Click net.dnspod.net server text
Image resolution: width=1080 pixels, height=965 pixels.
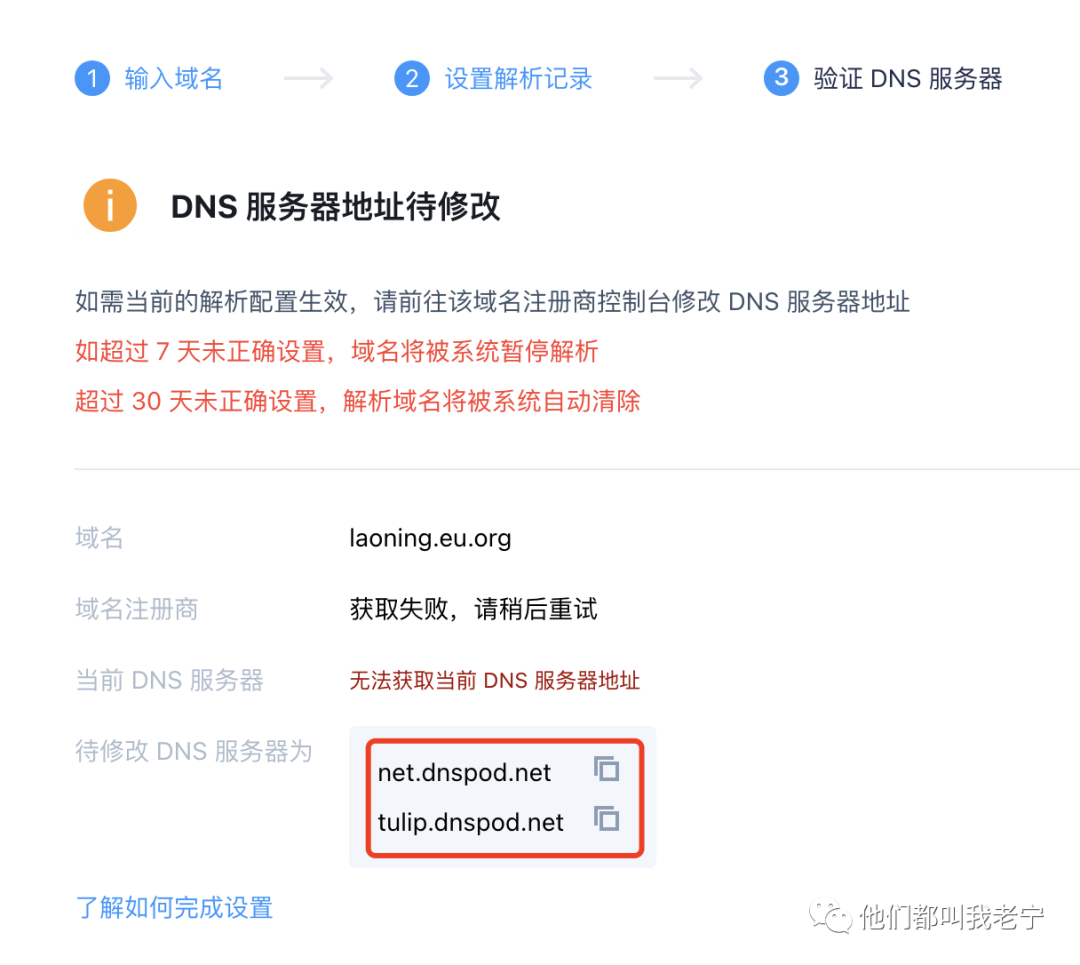coord(464,773)
